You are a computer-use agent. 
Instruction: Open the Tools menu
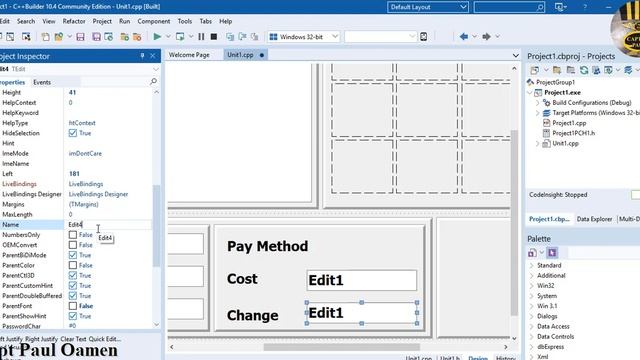184,21
